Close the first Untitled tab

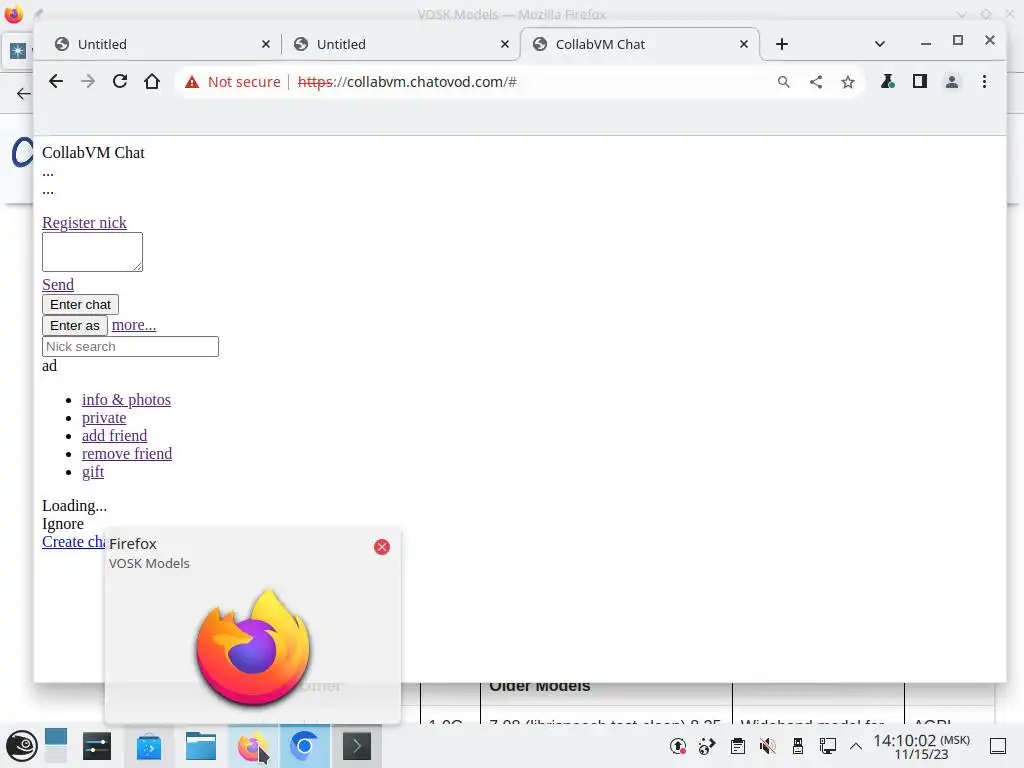click(x=266, y=44)
